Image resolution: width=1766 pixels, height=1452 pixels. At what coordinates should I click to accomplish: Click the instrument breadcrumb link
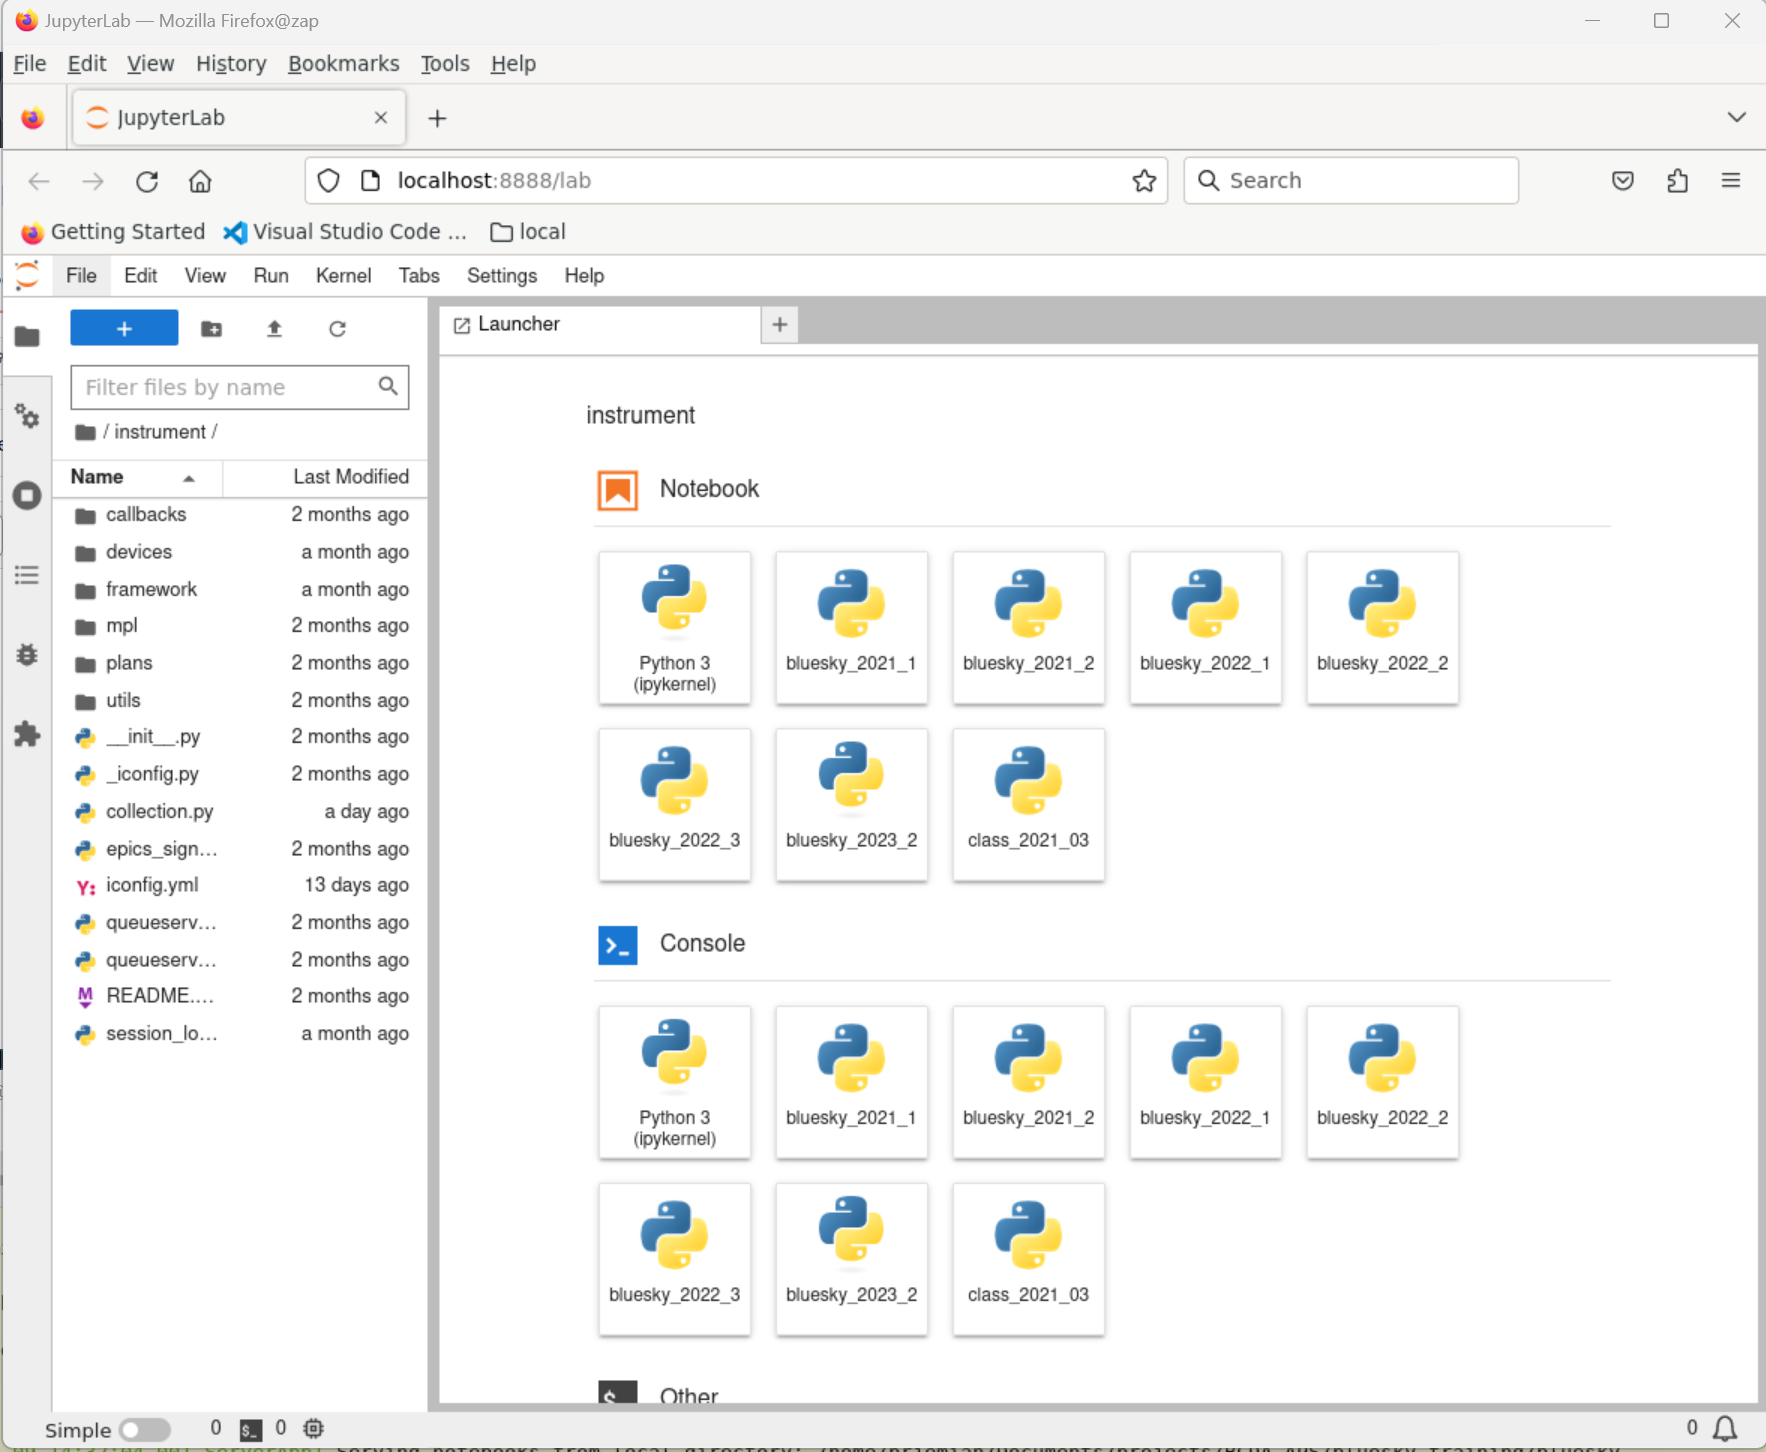point(160,432)
